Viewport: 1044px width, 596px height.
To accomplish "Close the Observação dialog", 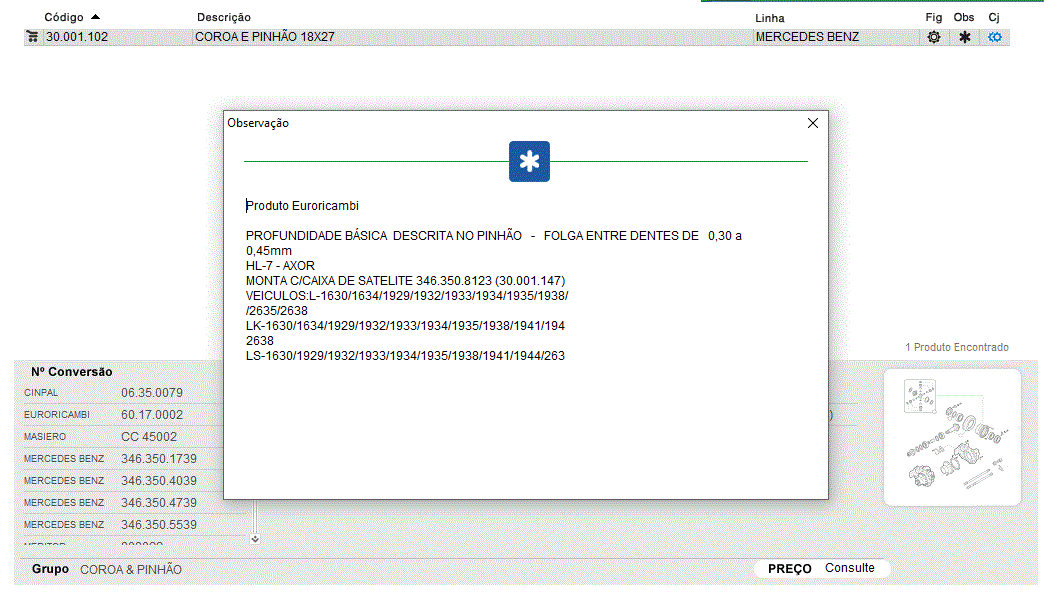I will pos(812,123).
